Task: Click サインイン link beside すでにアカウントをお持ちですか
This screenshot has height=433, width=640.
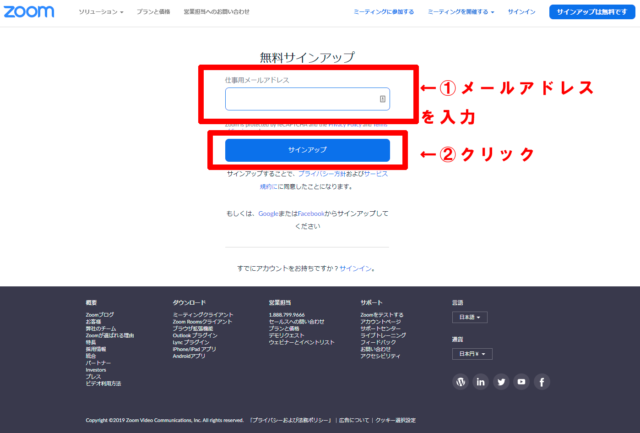Action: click(356, 269)
